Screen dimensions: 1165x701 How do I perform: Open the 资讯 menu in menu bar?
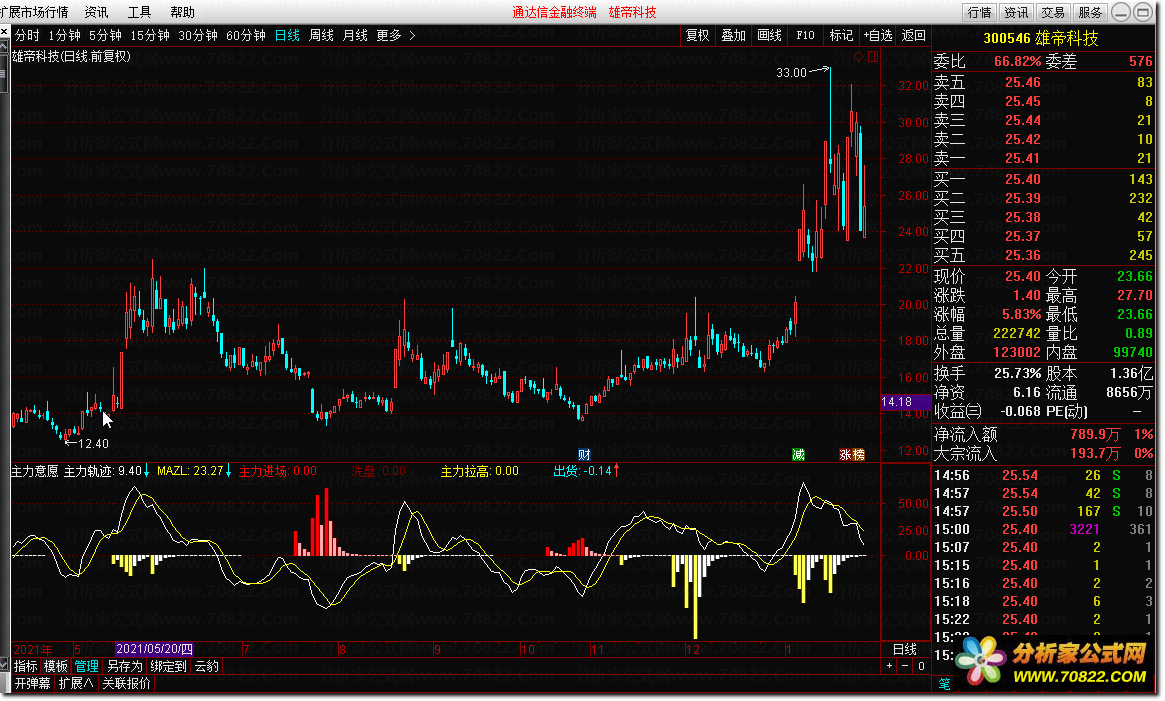pyautogui.click(x=96, y=12)
